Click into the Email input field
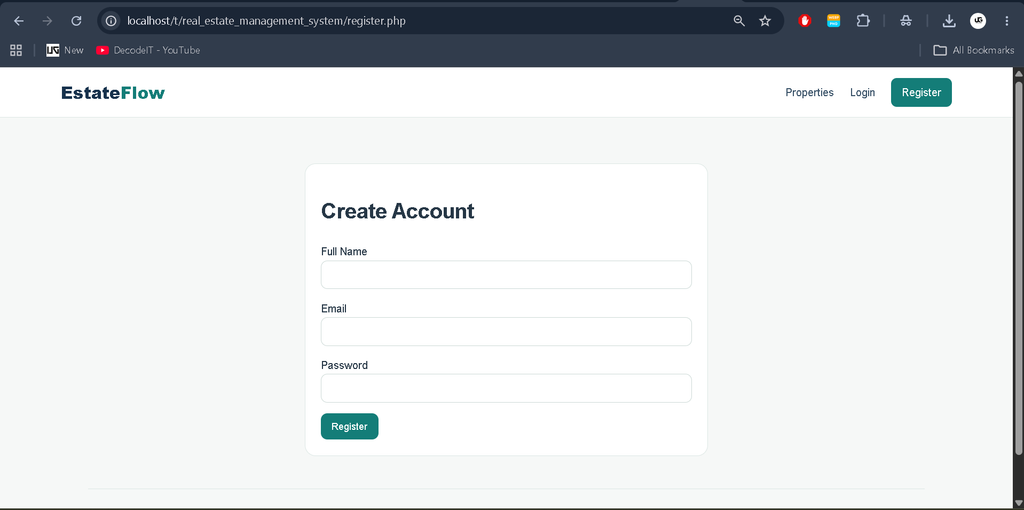This screenshot has height=510, width=1024. (x=506, y=332)
